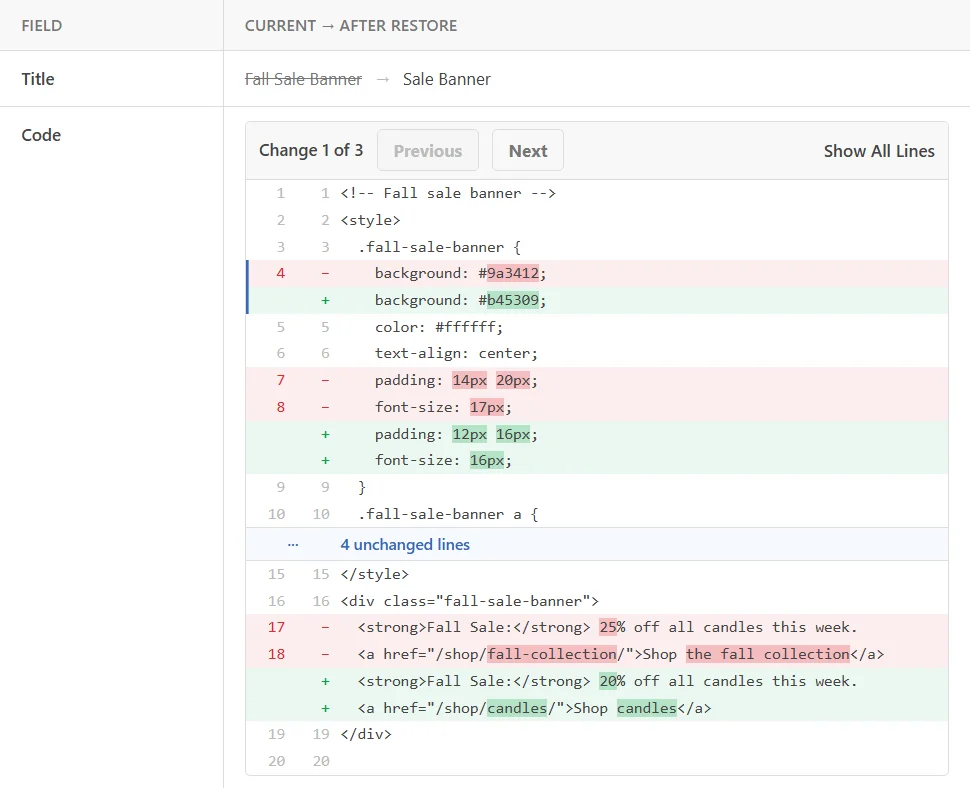This screenshot has width=970, height=788.
Task: Click added link line 'Shop candles'
Action: point(597,708)
